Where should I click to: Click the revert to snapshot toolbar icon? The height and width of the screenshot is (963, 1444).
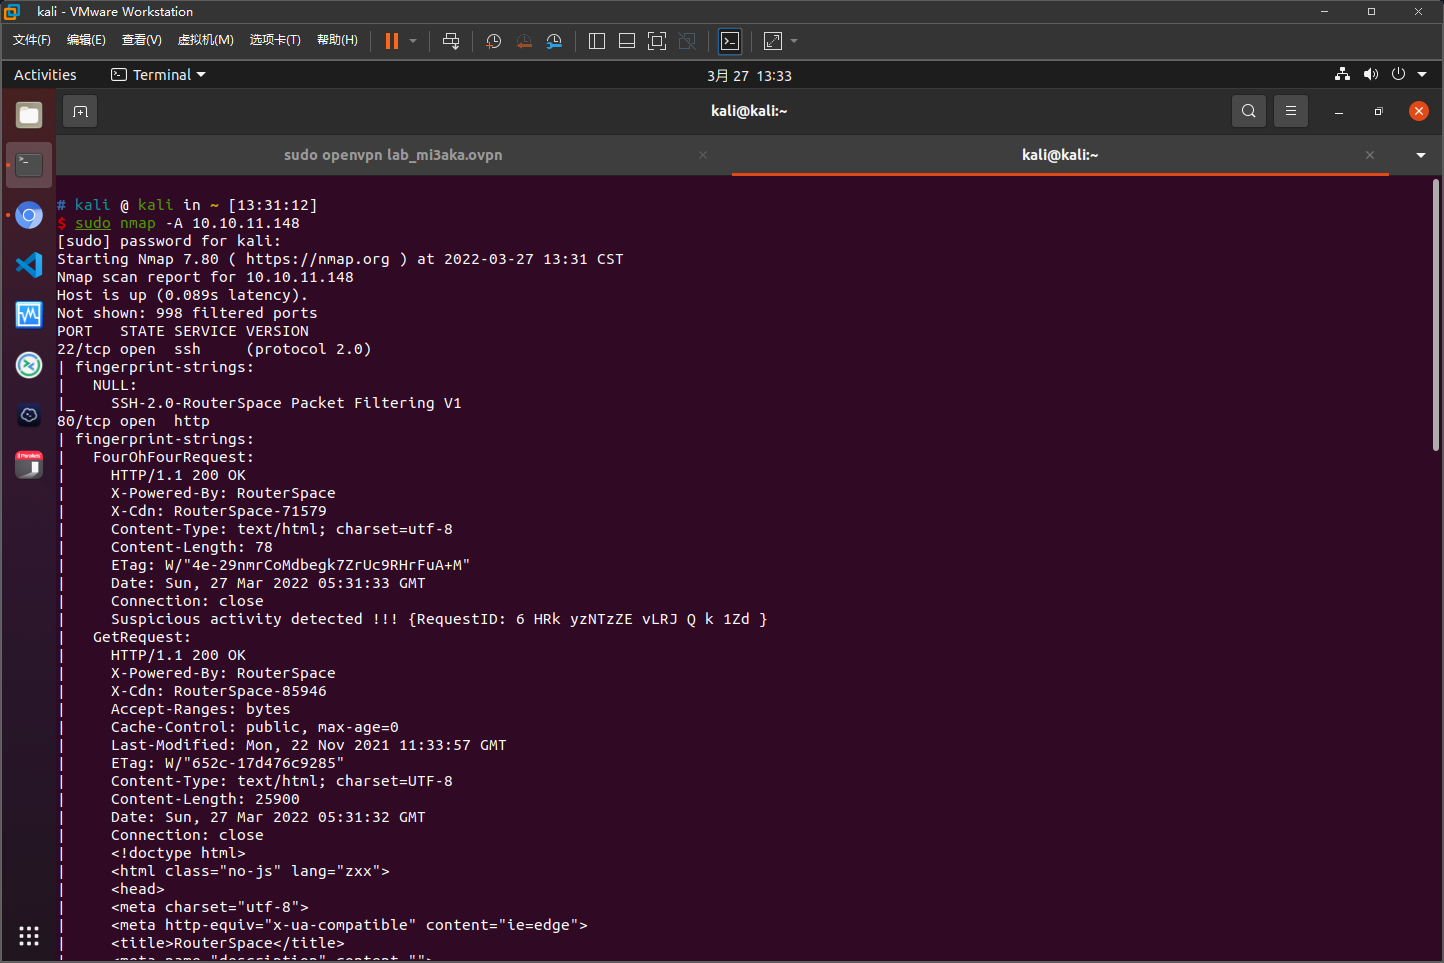click(x=524, y=41)
